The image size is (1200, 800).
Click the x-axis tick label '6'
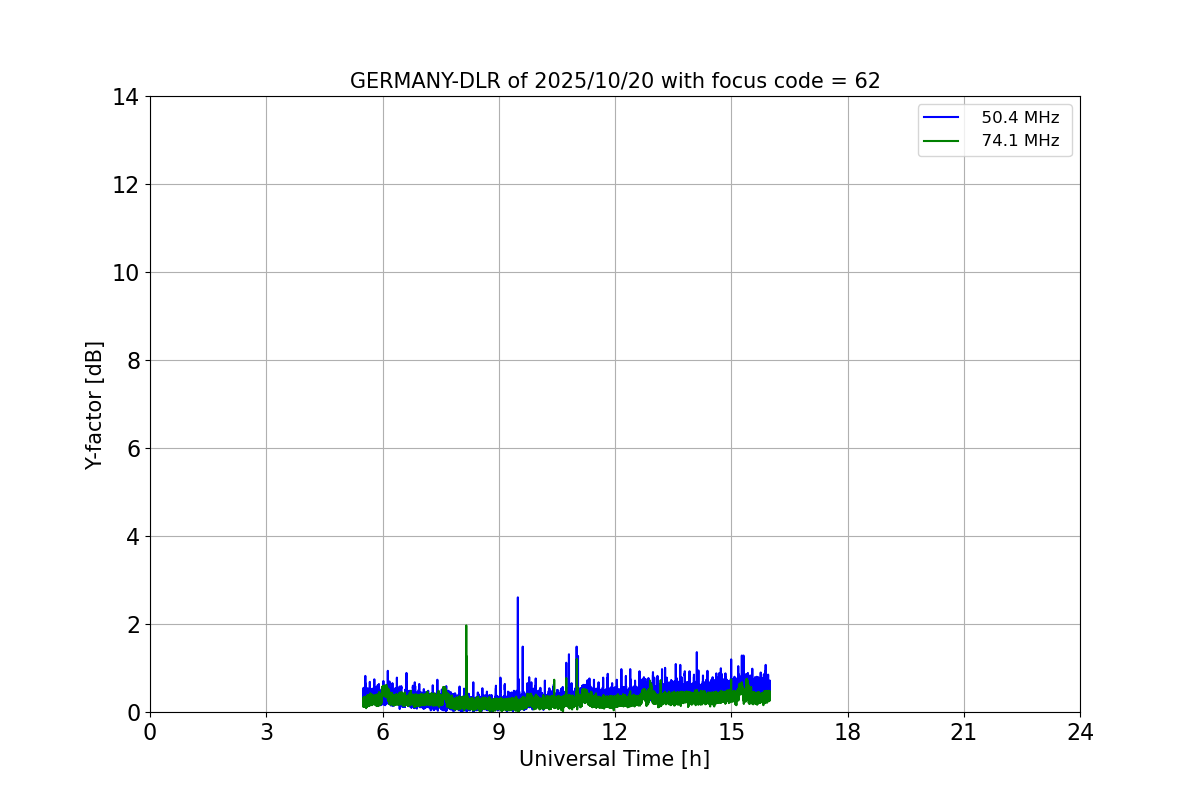(383, 732)
